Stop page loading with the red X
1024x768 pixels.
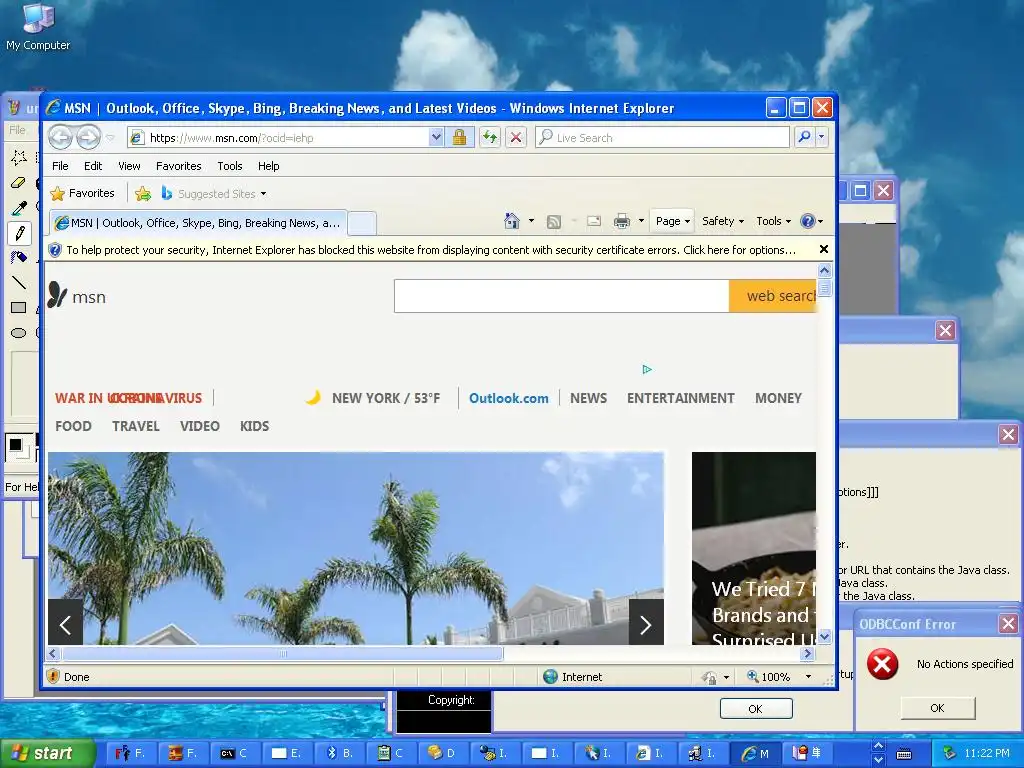point(516,137)
